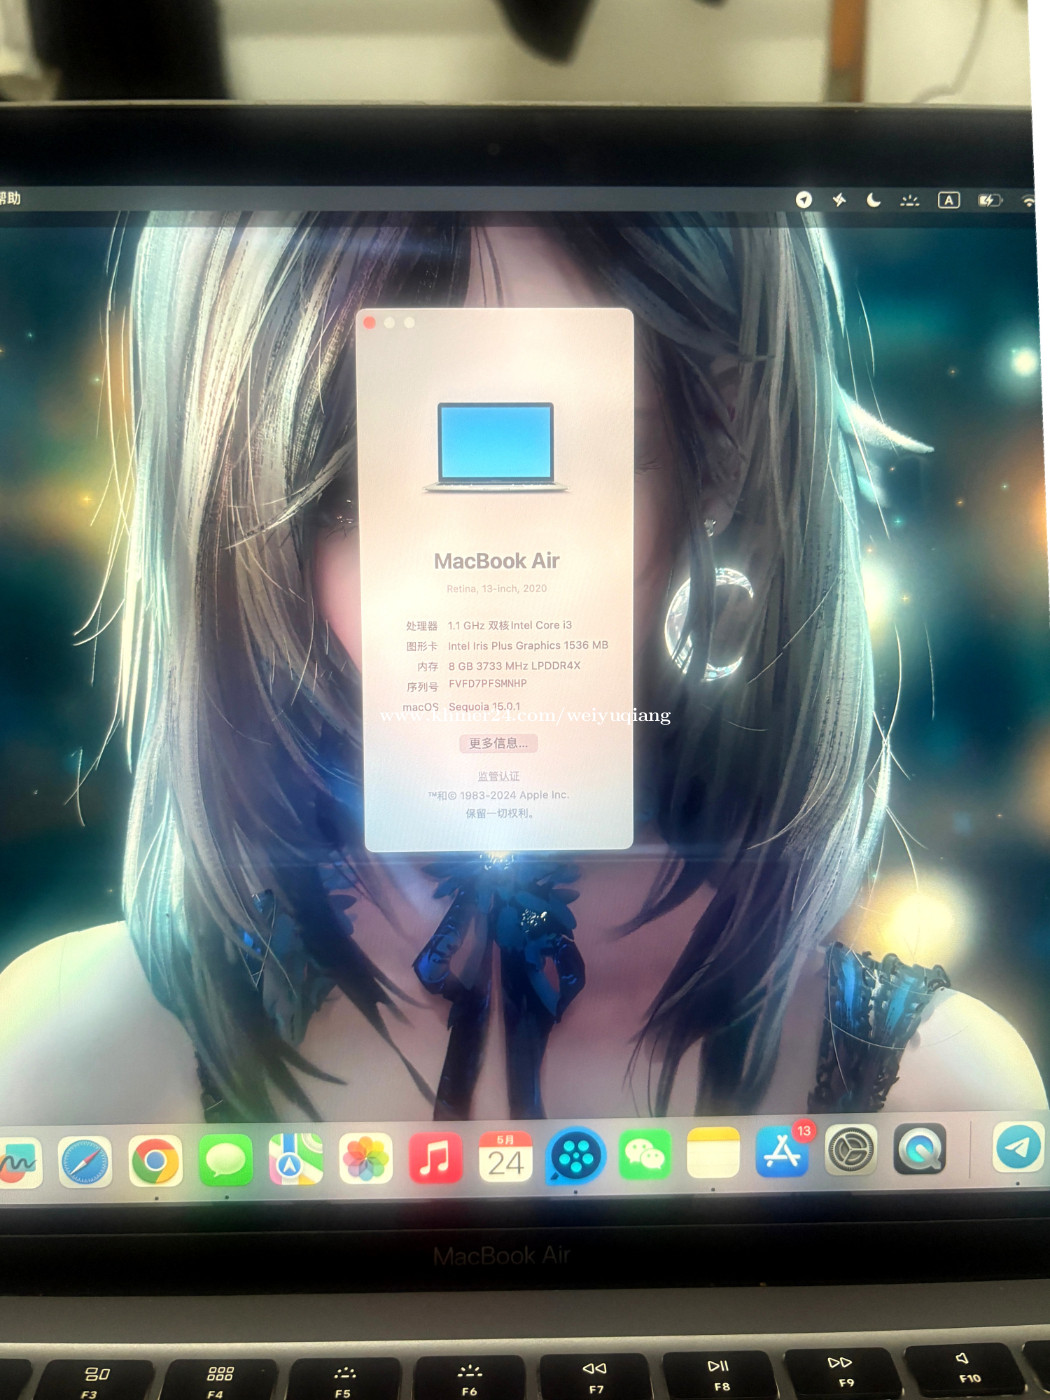Open Telegram from the Dock
This screenshot has height=1400, width=1050.
coord(1019,1147)
